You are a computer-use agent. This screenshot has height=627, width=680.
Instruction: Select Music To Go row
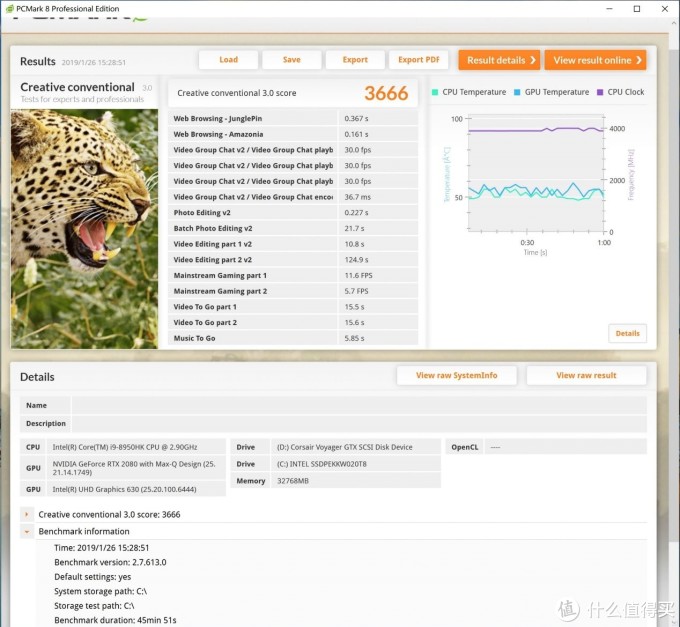(x=293, y=338)
